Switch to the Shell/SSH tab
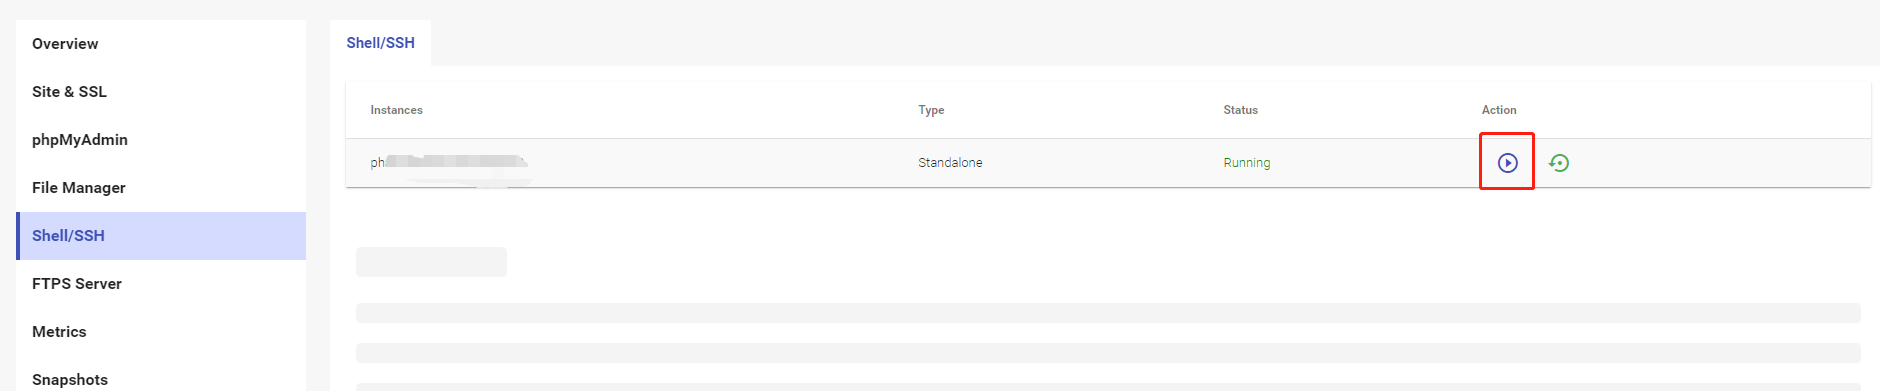The image size is (1880, 391). pos(380,43)
